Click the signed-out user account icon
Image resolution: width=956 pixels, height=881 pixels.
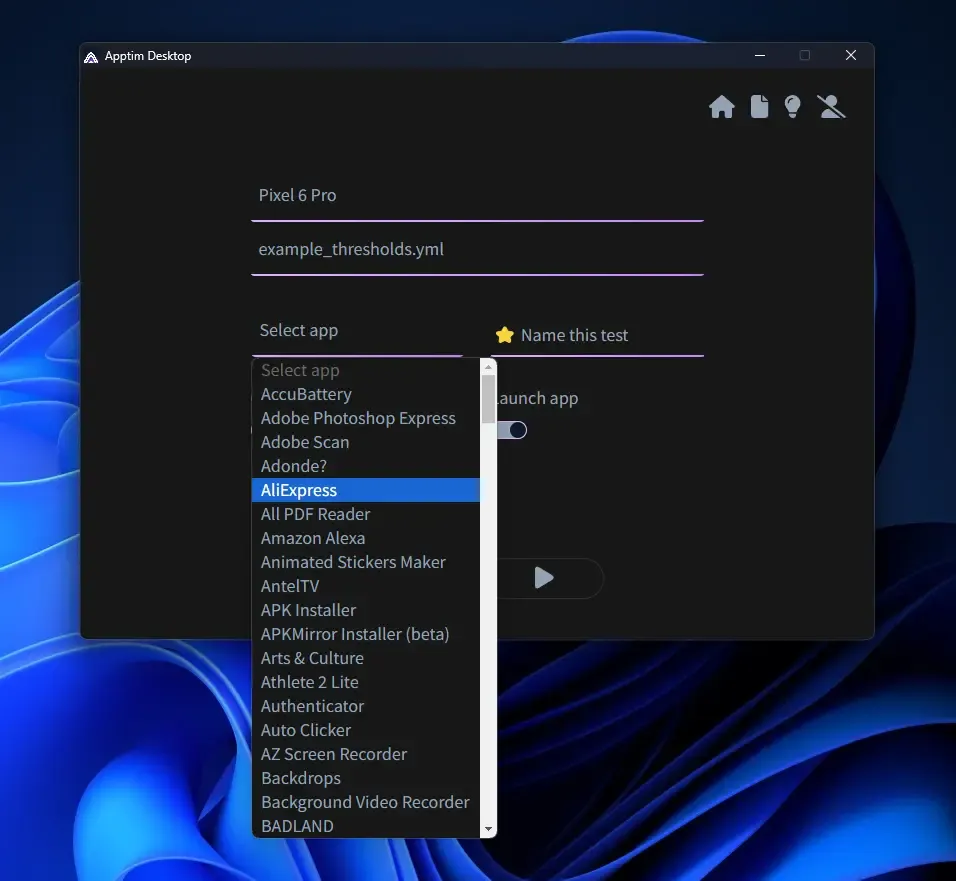[831, 107]
